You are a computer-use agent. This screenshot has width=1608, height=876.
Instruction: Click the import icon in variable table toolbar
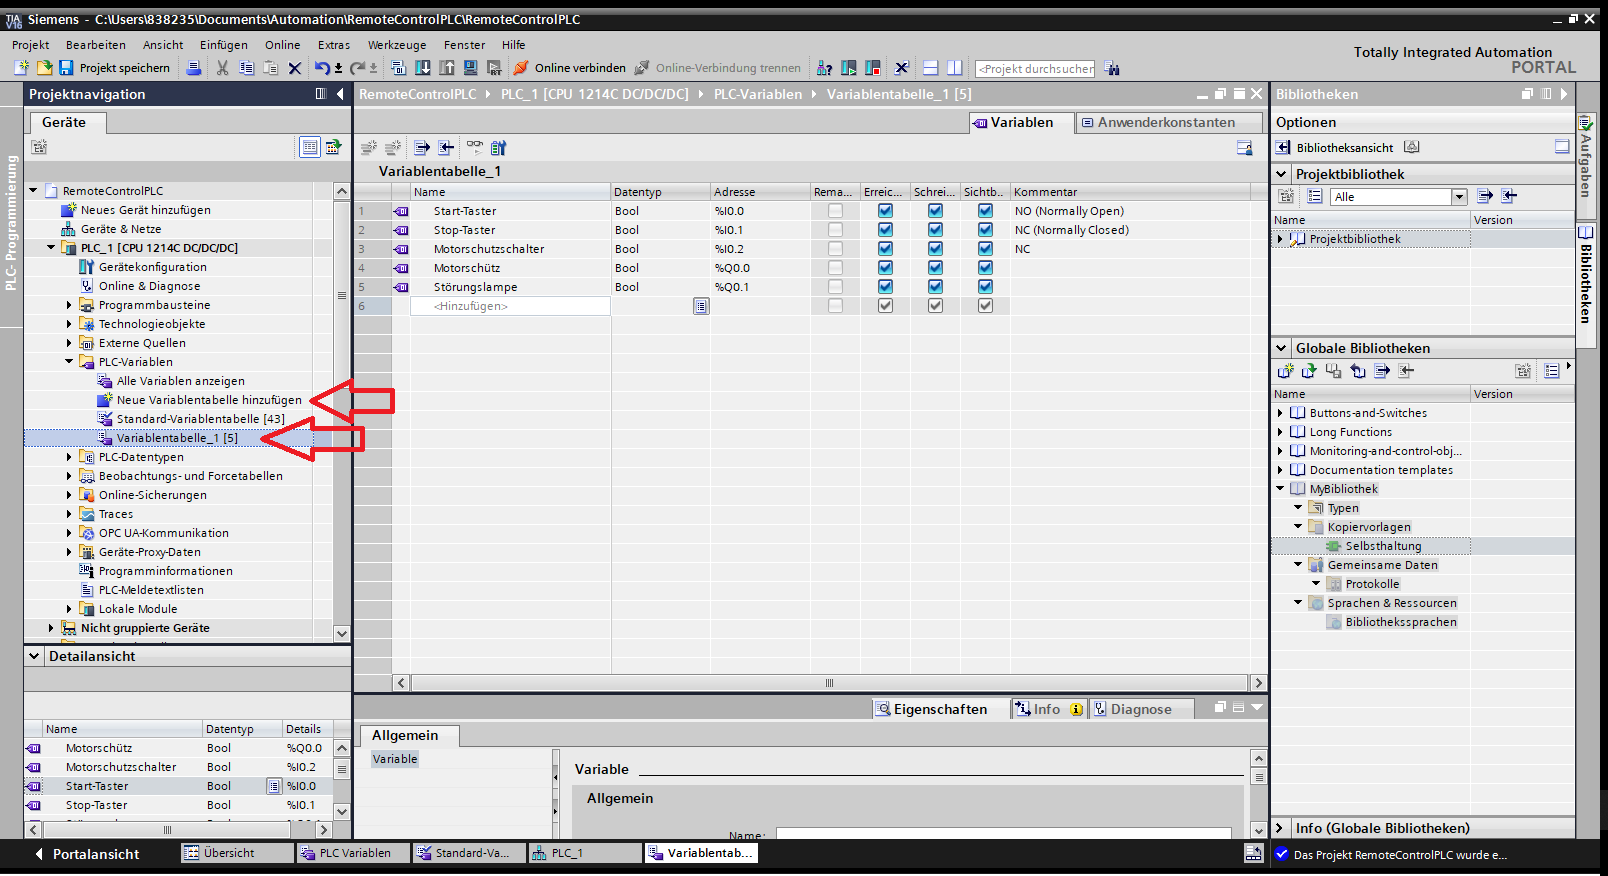point(446,148)
